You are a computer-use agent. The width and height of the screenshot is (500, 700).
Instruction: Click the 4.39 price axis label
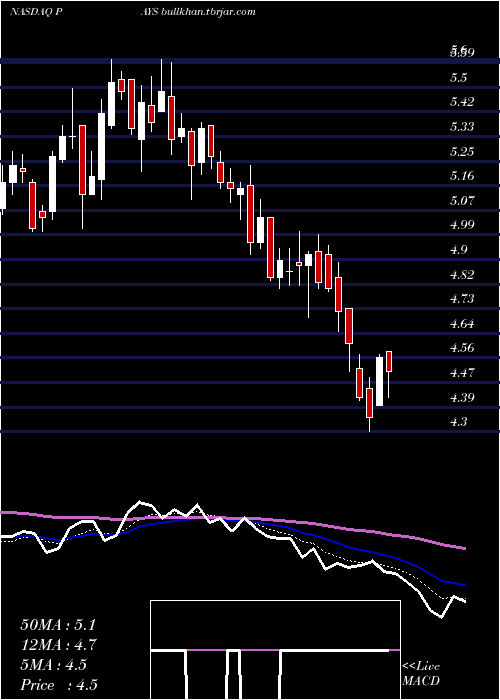(x=462, y=397)
